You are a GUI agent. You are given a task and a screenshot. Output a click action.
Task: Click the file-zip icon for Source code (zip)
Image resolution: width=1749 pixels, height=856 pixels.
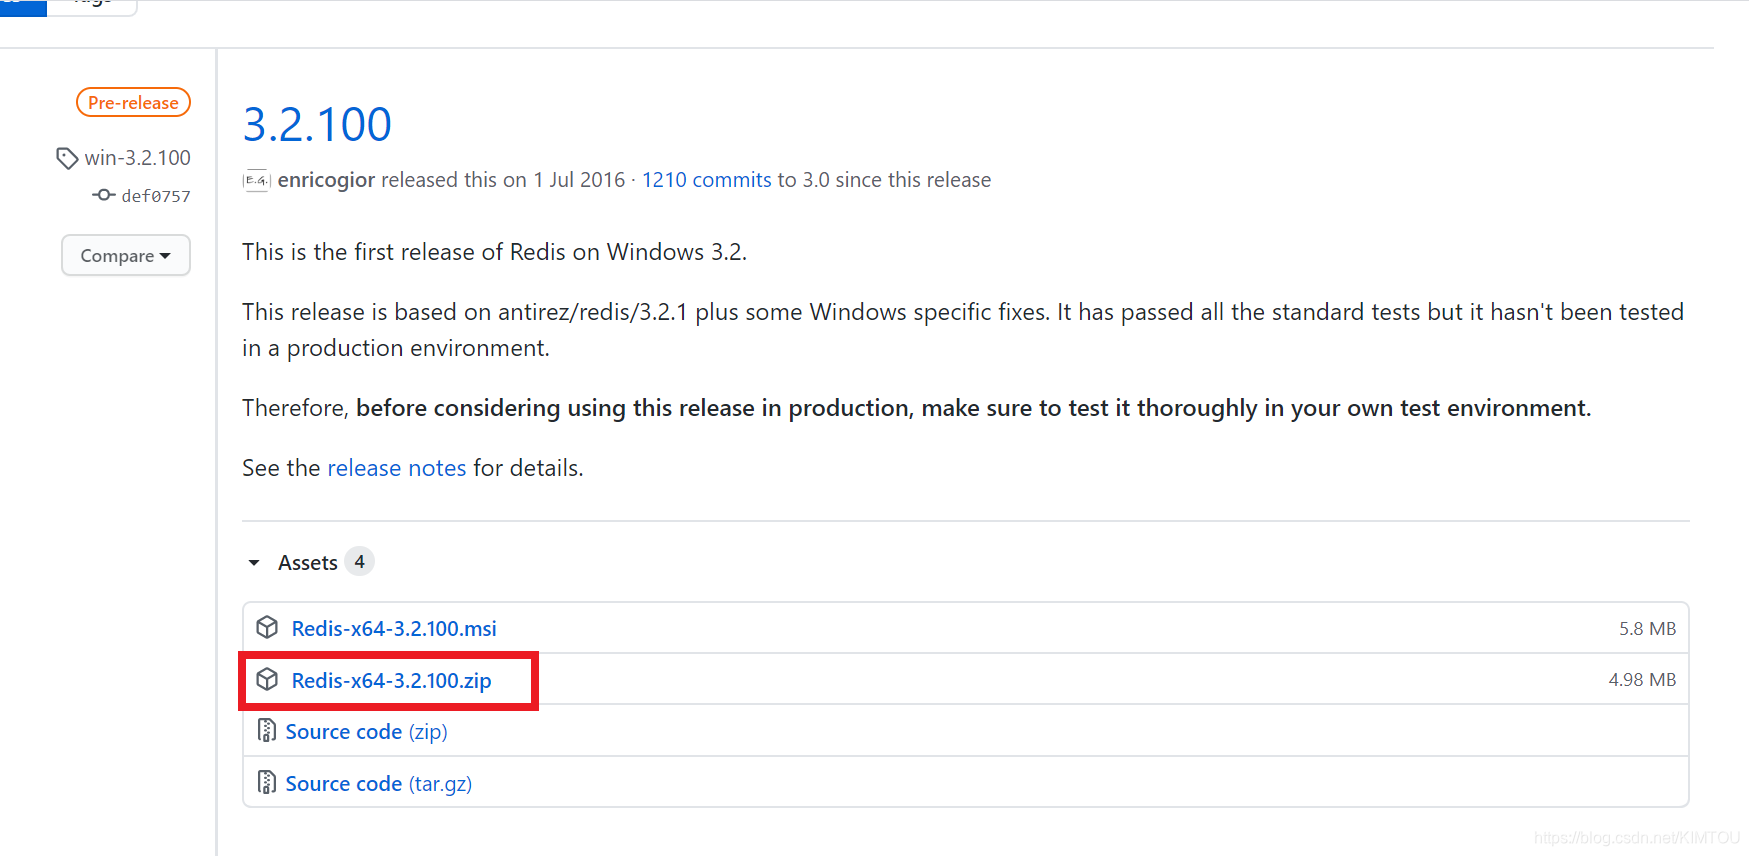point(267,731)
